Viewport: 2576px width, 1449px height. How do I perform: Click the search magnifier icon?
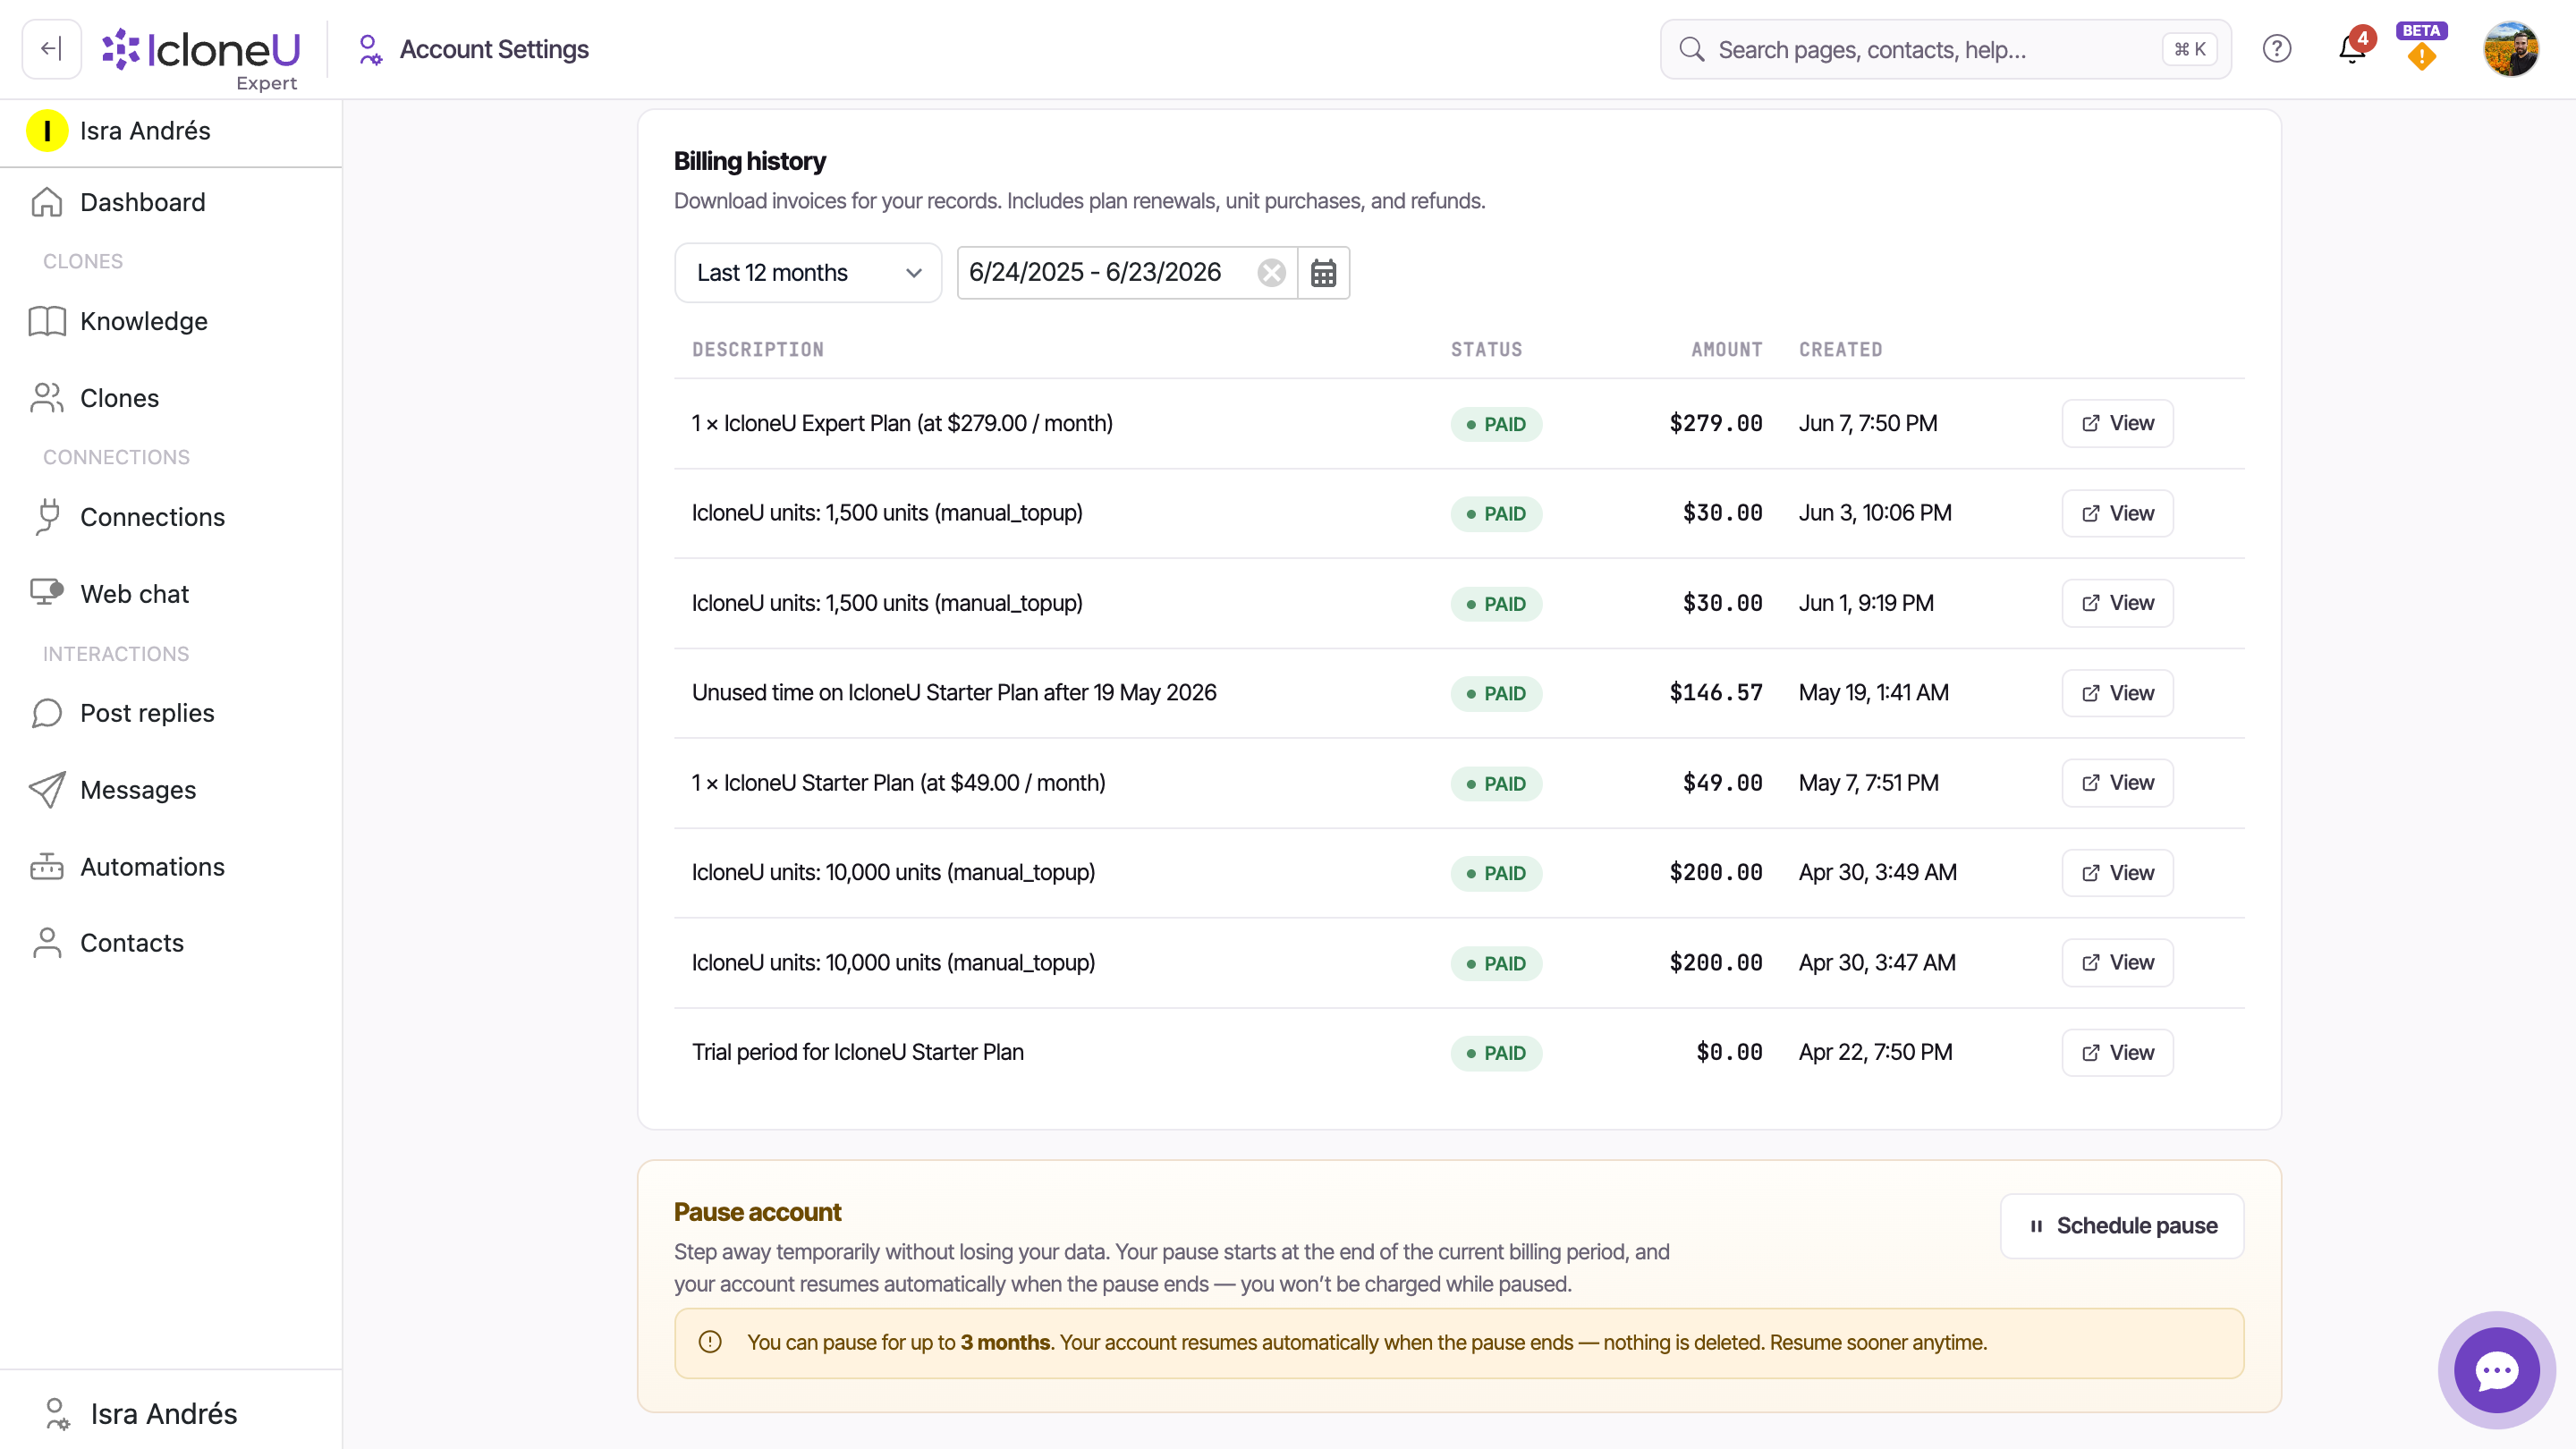pos(1691,50)
